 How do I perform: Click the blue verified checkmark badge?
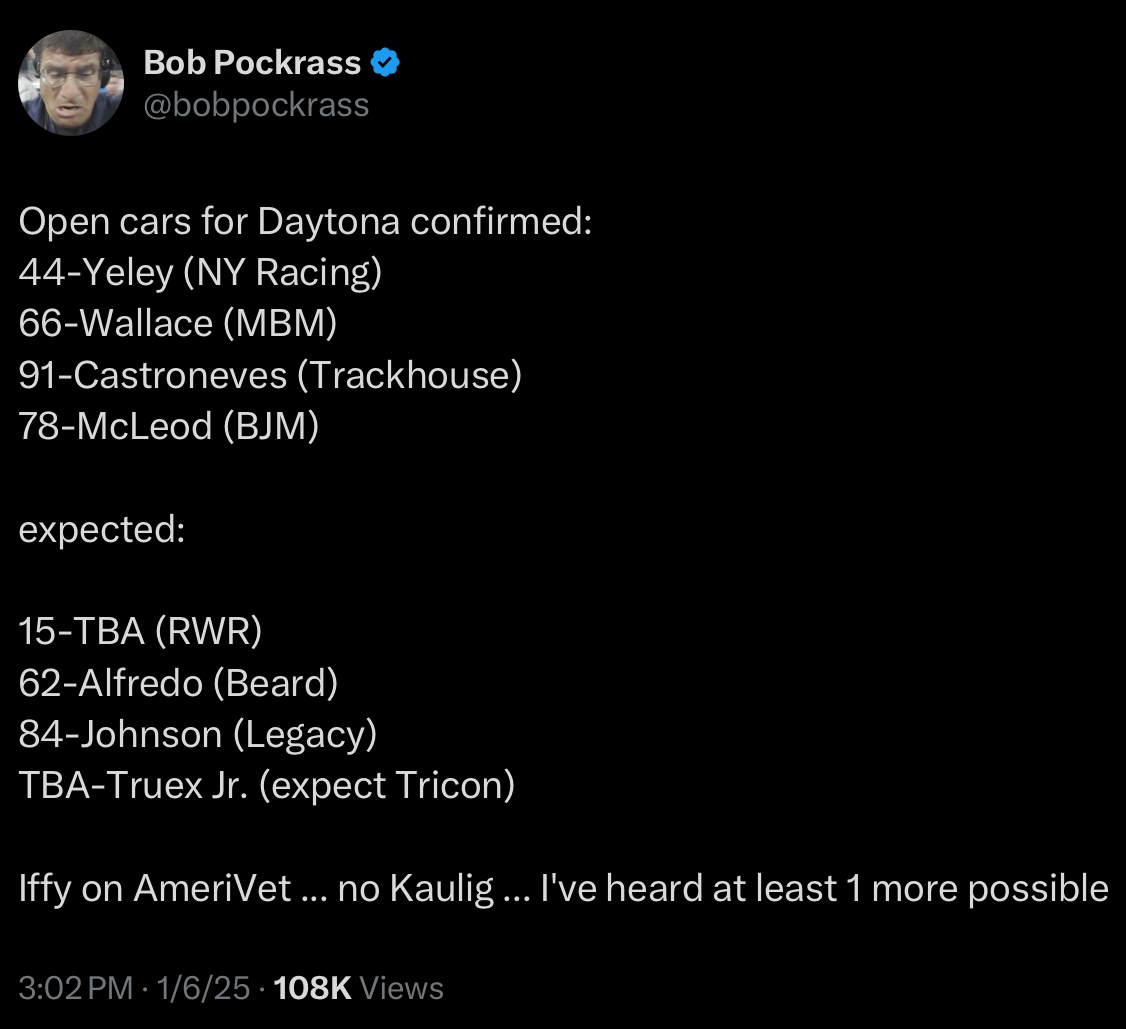tap(385, 63)
